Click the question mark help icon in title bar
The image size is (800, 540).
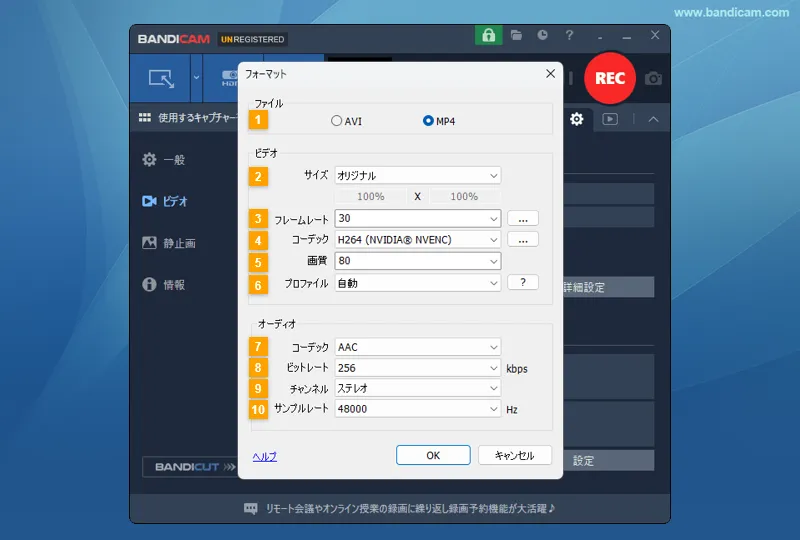[569, 35]
